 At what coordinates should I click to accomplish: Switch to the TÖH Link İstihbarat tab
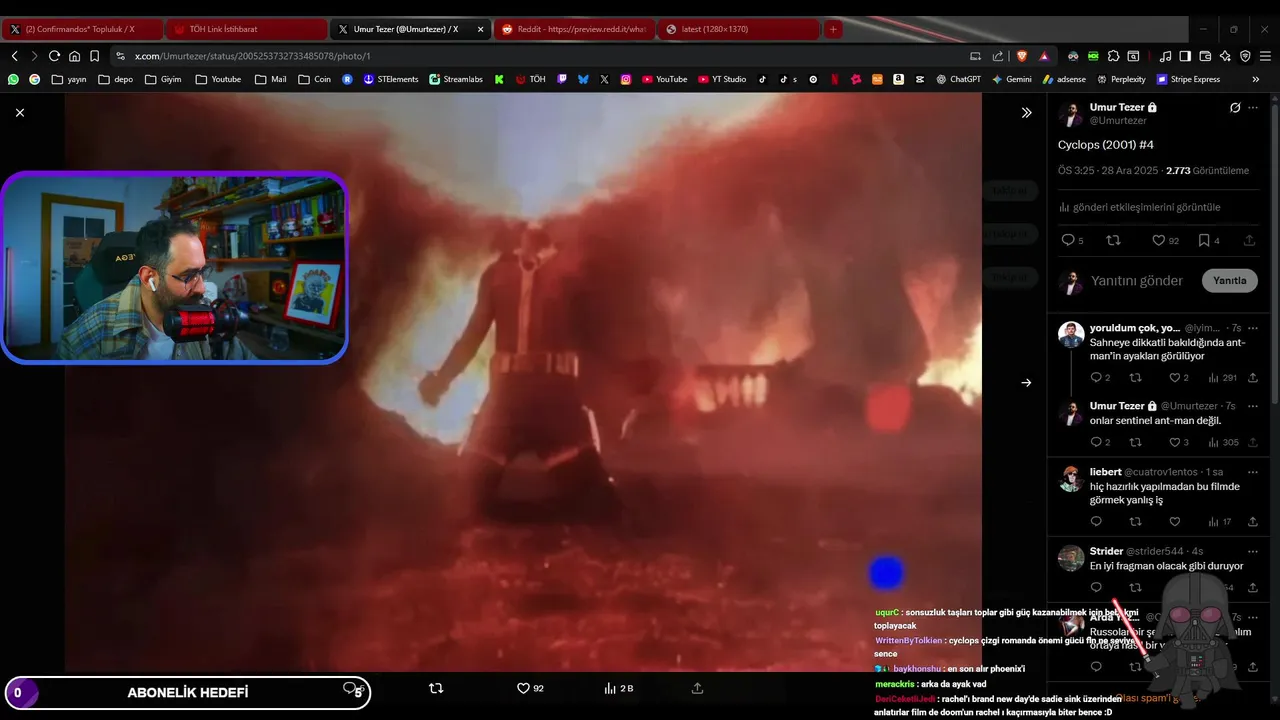coord(245,29)
